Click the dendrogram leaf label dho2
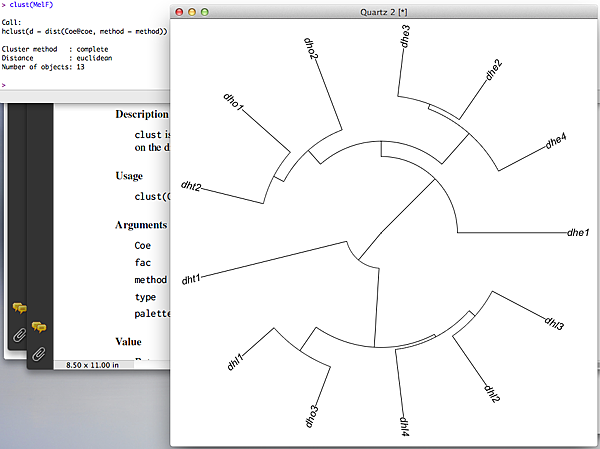The image size is (600, 449). (311, 49)
